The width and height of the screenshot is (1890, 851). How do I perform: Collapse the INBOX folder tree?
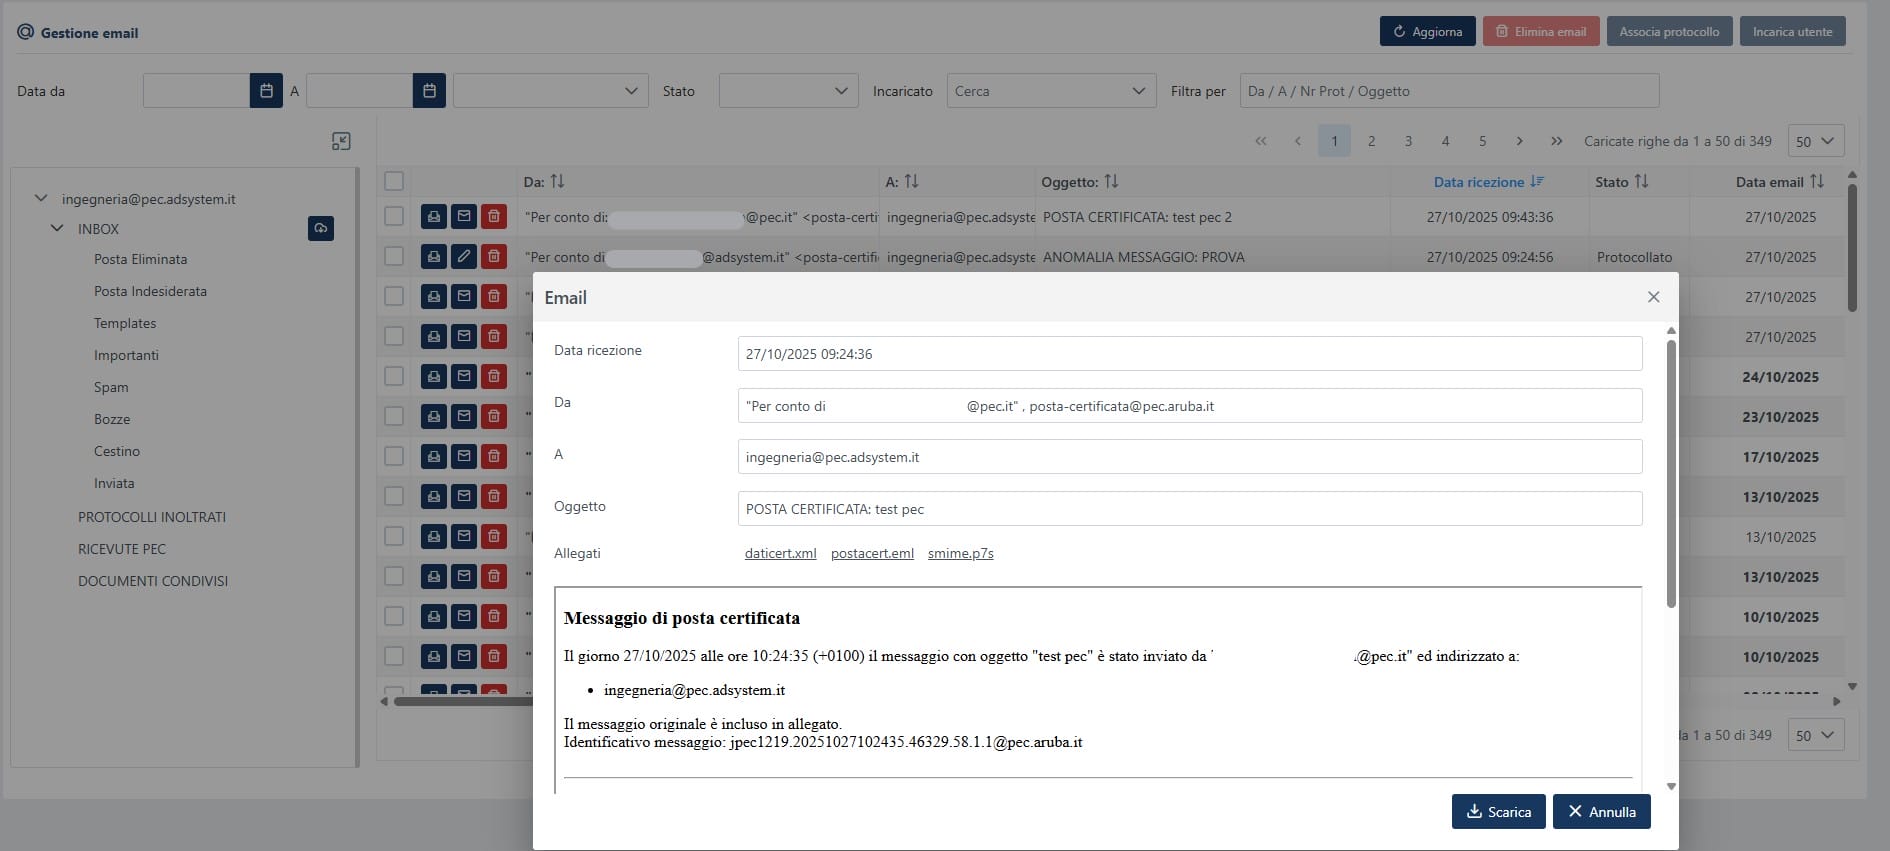click(57, 229)
